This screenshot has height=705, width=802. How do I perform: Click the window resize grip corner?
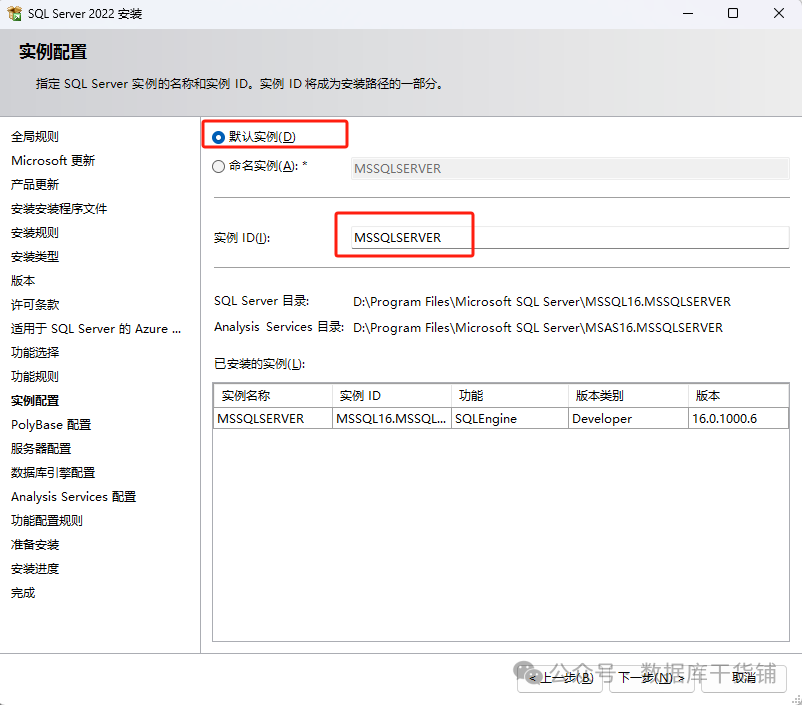coord(796,699)
